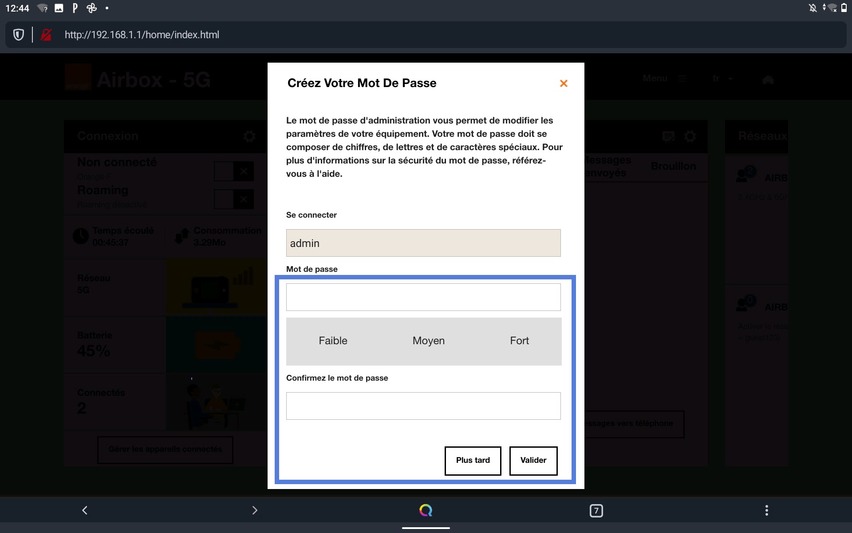Open the Connexion panel settings gear
The image size is (852, 533).
tap(249, 136)
